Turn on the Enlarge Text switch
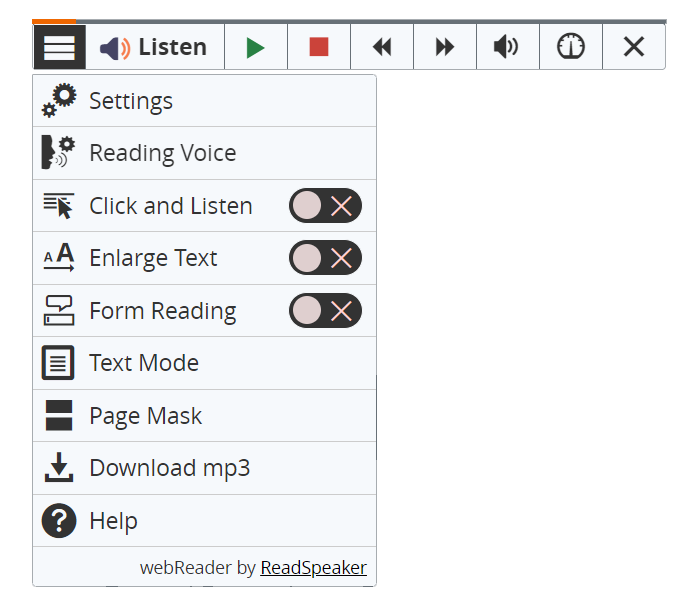Viewport: 700px width, 600px height. point(325,258)
